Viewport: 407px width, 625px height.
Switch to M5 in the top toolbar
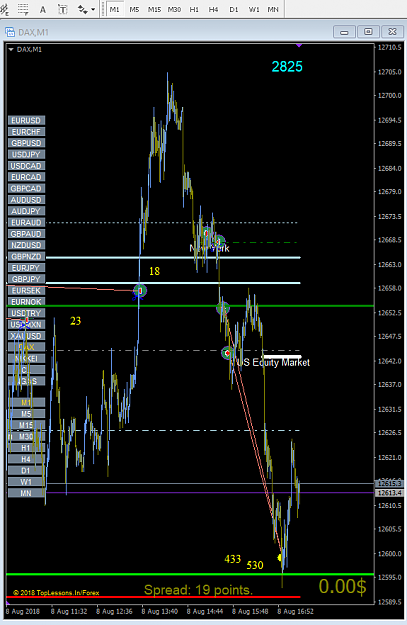tap(134, 9)
